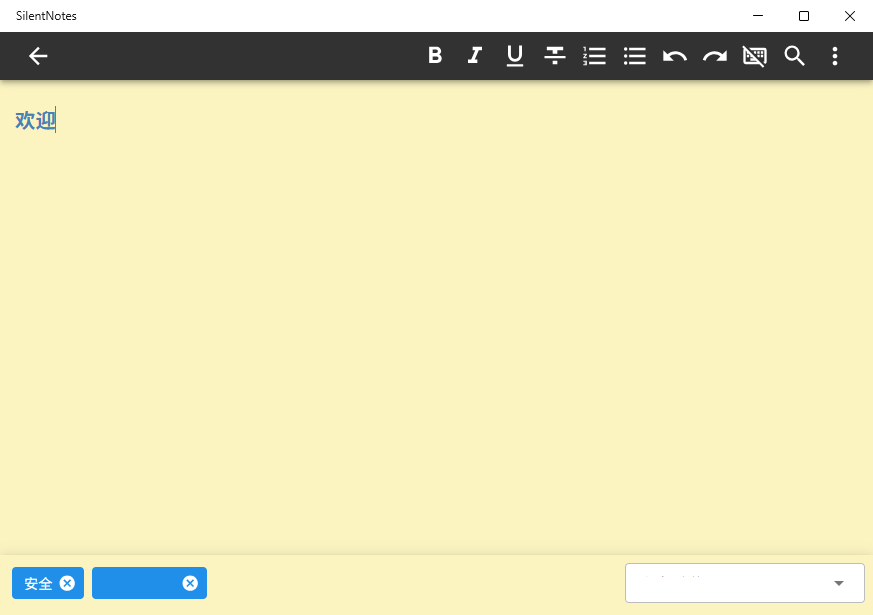The height and width of the screenshot is (615, 873).
Task: Toggle bold formatting
Action: pos(435,56)
